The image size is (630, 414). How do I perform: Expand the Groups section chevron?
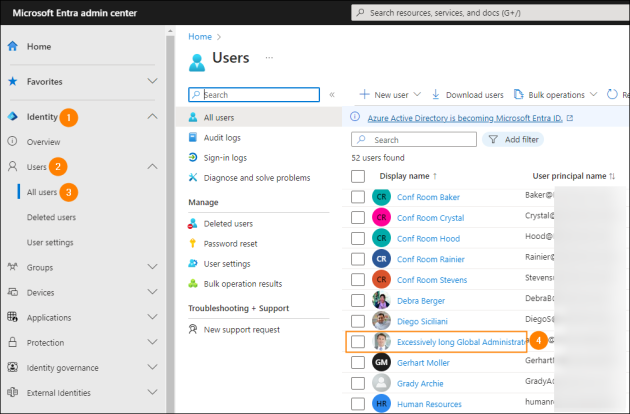(x=152, y=267)
